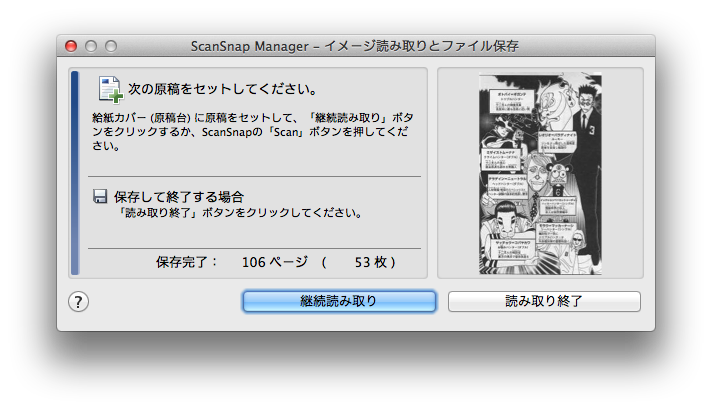Minimize the ScanSnap Manager window

click(91, 46)
